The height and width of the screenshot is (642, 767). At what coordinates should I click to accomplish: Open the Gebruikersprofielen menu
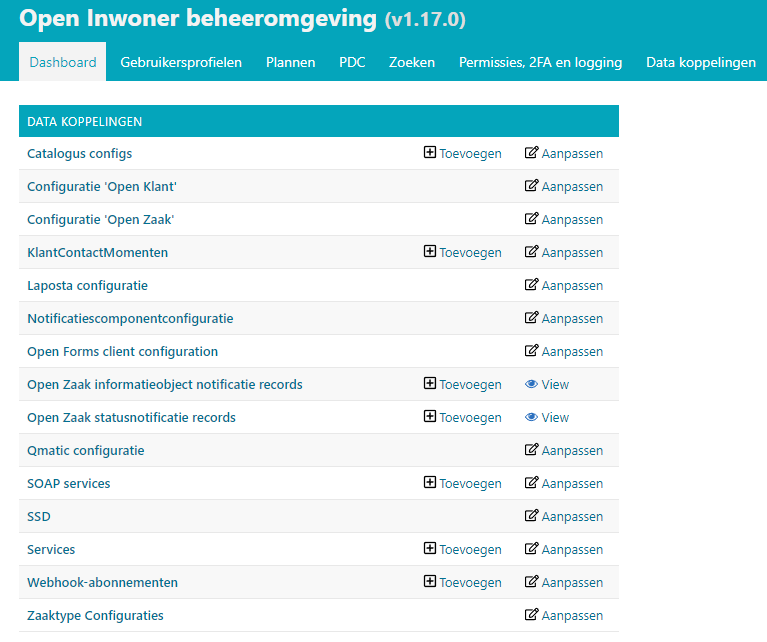[181, 62]
